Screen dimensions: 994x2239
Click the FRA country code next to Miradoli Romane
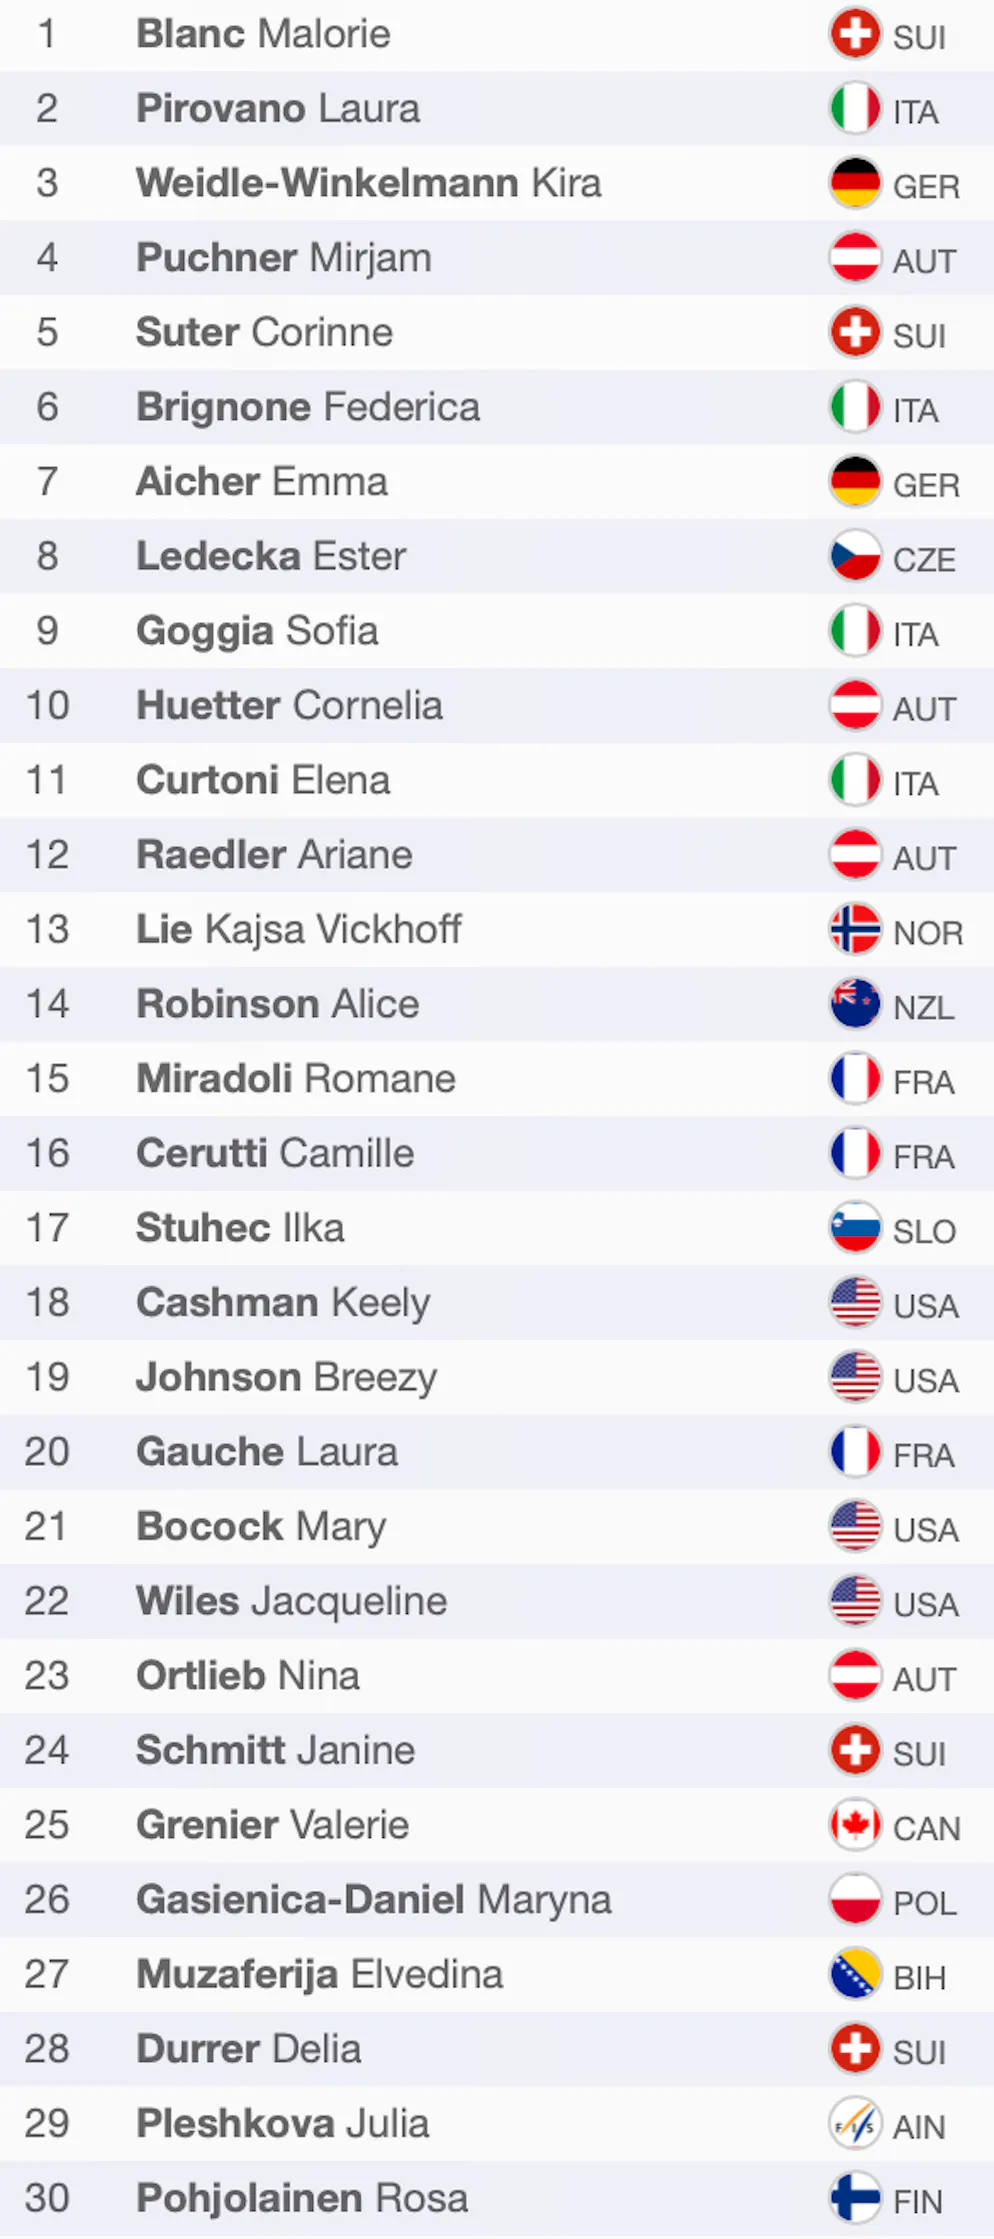(923, 1081)
